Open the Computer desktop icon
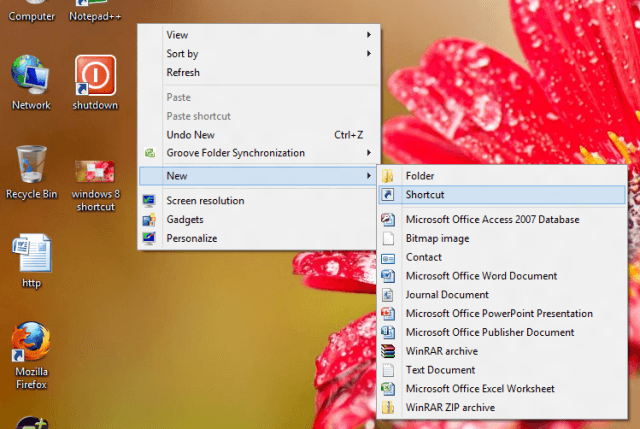The height and width of the screenshot is (429, 640). pos(31,11)
